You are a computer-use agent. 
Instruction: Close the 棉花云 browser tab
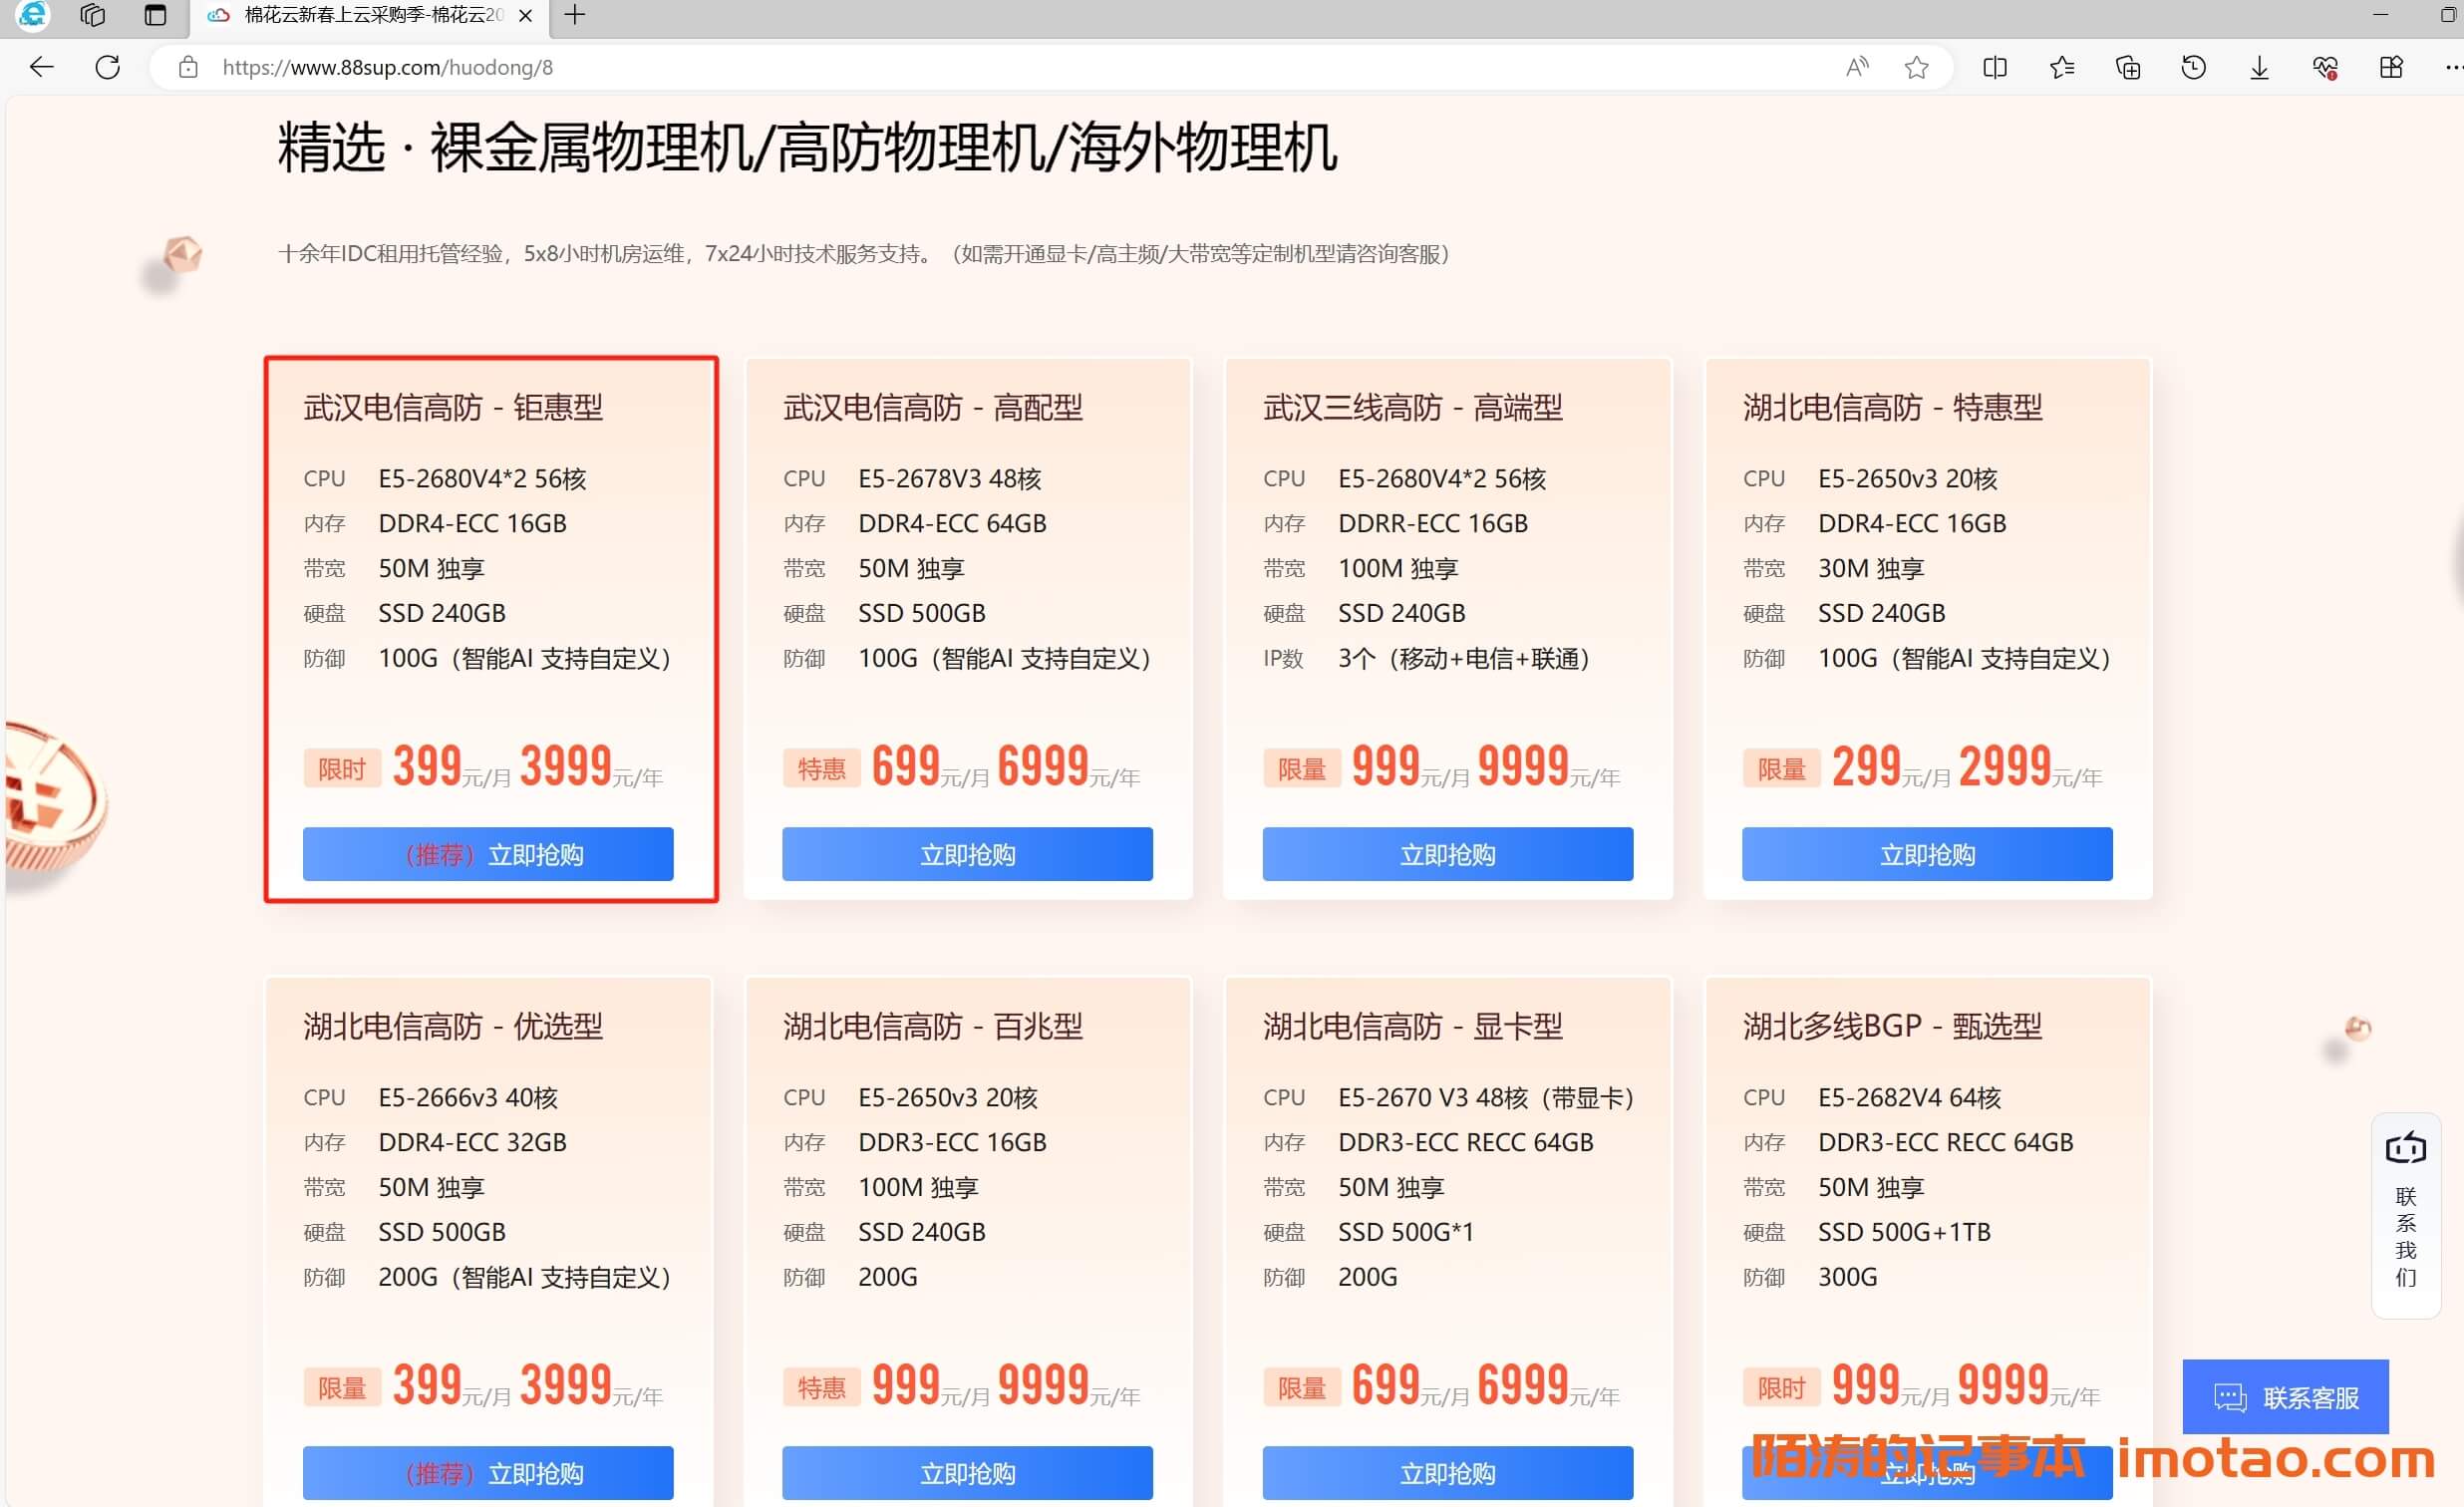[x=525, y=15]
